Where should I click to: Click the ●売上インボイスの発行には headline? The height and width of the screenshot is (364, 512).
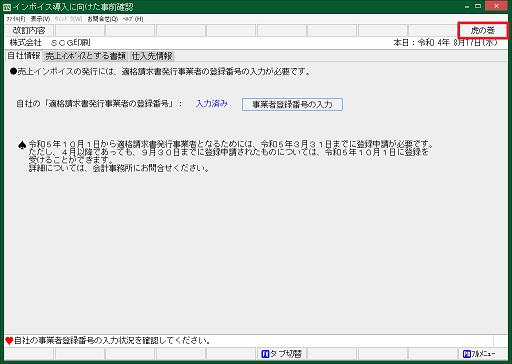click(160, 71)
